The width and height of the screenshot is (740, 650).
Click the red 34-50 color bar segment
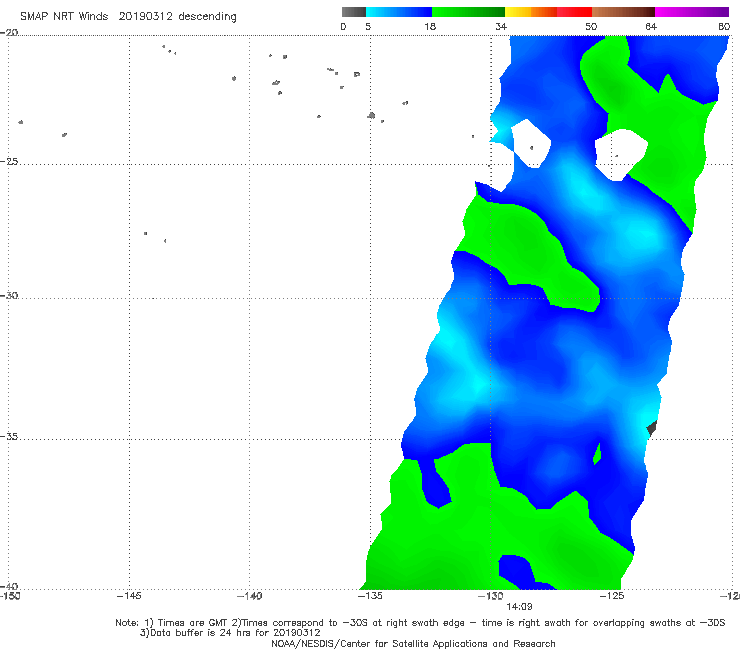click(x=548, y=12)
